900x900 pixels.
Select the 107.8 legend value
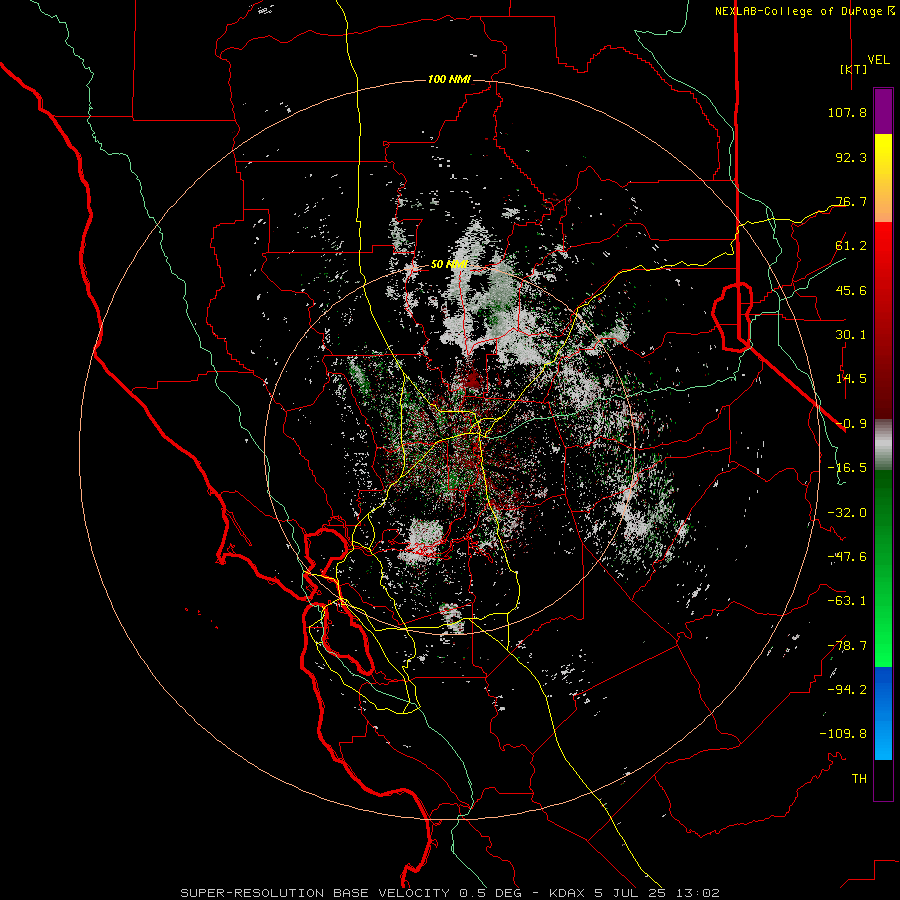[x=847, y=112]
